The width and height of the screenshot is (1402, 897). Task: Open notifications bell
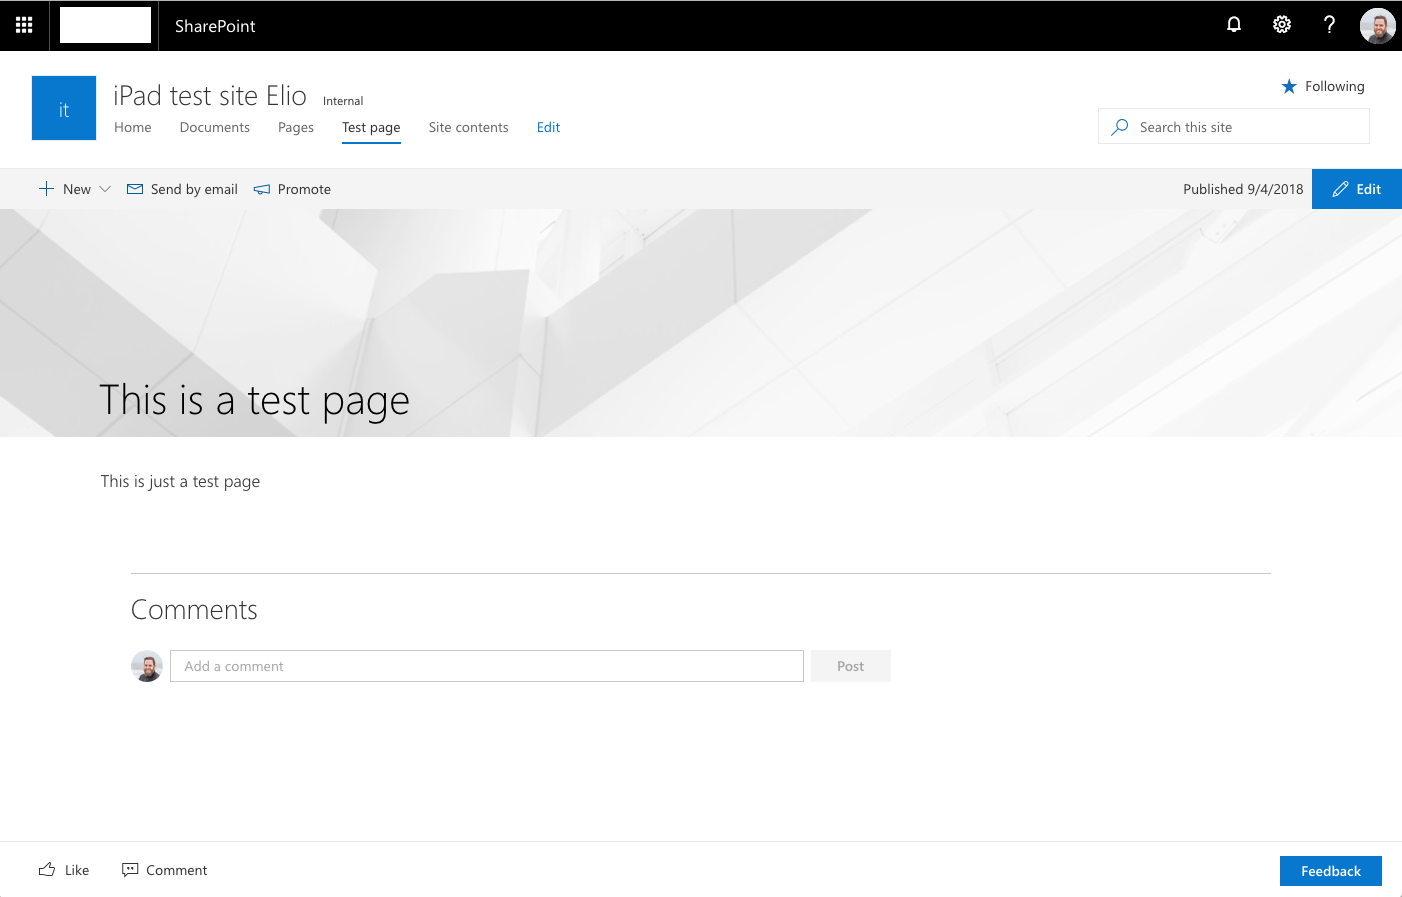point(1233,25)
